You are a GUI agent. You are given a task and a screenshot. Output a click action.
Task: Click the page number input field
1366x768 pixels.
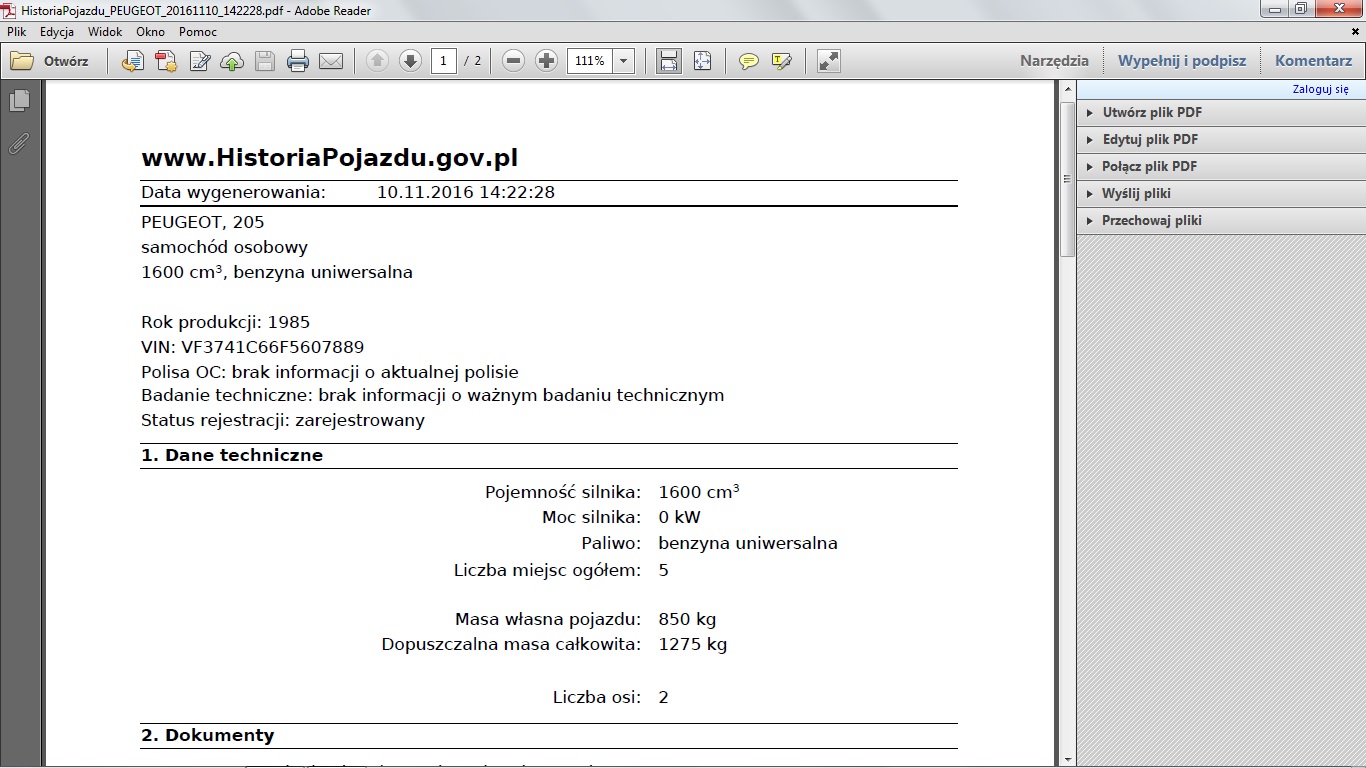coord(444,61)
